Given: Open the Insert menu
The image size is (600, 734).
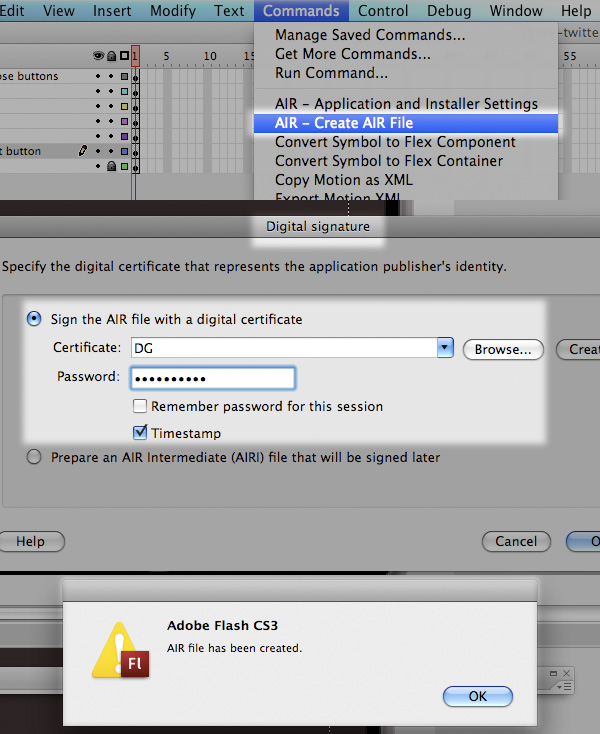Looking at the screenshot, I should coord(112,11).
